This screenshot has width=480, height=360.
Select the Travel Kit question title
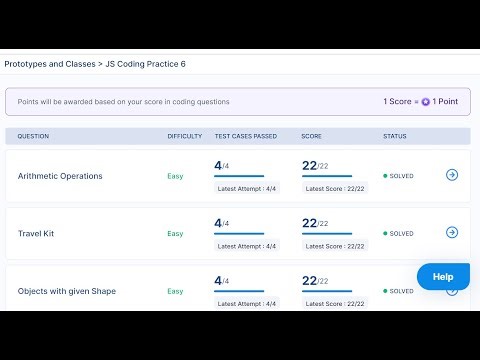pyautogui.click(x=36, y=233)
